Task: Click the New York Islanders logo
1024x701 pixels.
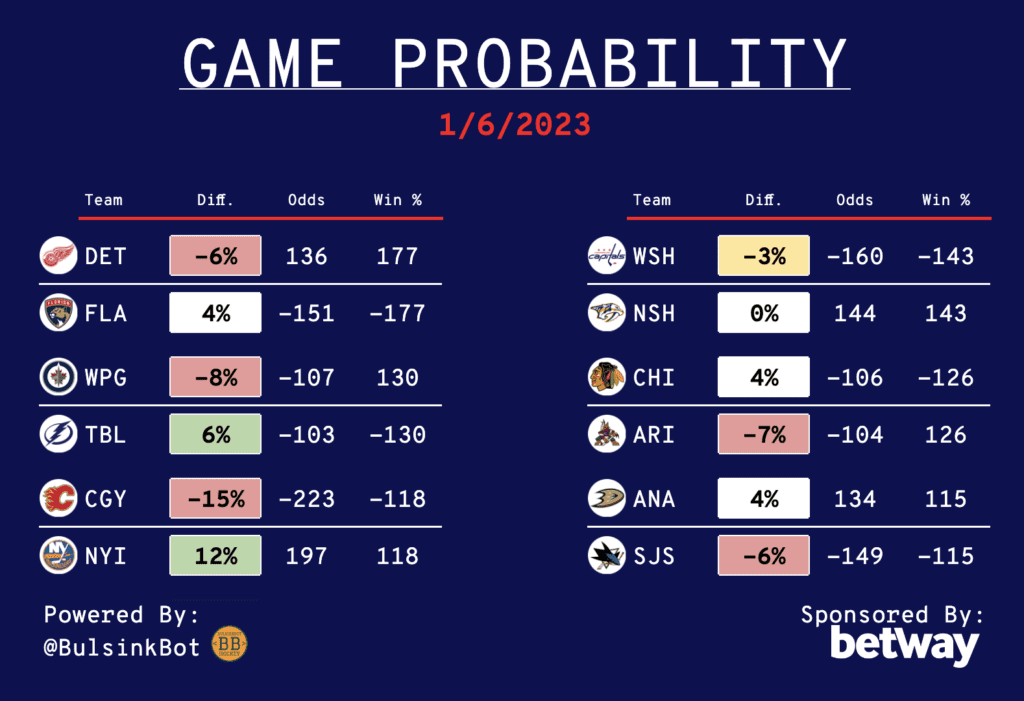Action: pyautogui.click(x=57, y=555)
